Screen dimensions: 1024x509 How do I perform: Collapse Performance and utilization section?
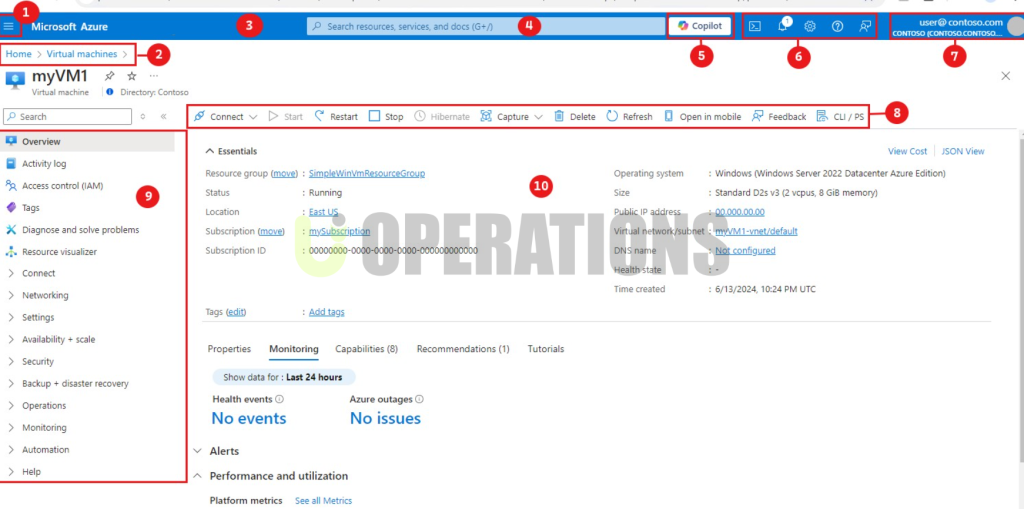[x=271, y=476]
